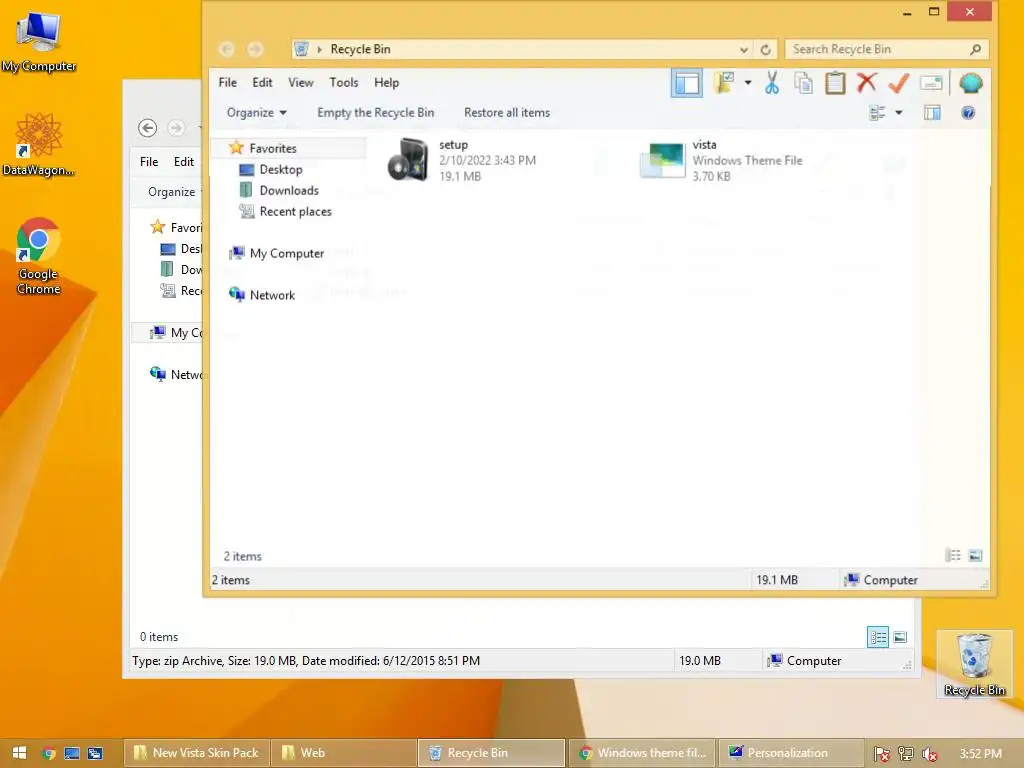The width and height of the screenshot is (1024, 768).
Task: Open the folder options dropdown arrow
Action: click(748, 83)
